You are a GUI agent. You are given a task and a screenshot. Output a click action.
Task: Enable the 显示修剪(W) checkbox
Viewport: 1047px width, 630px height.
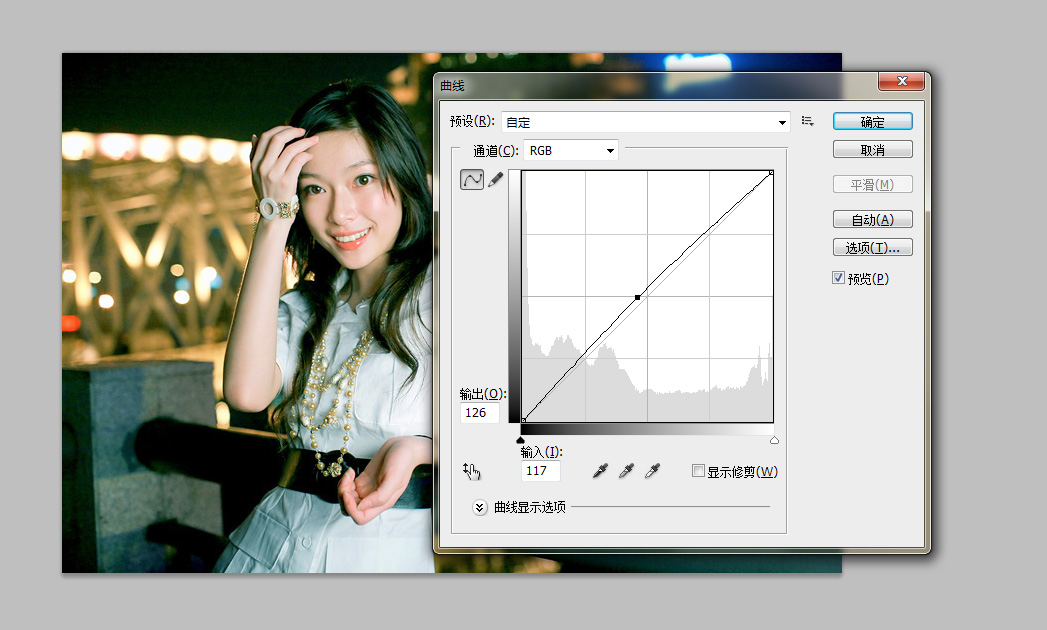[x=698, y=471]
